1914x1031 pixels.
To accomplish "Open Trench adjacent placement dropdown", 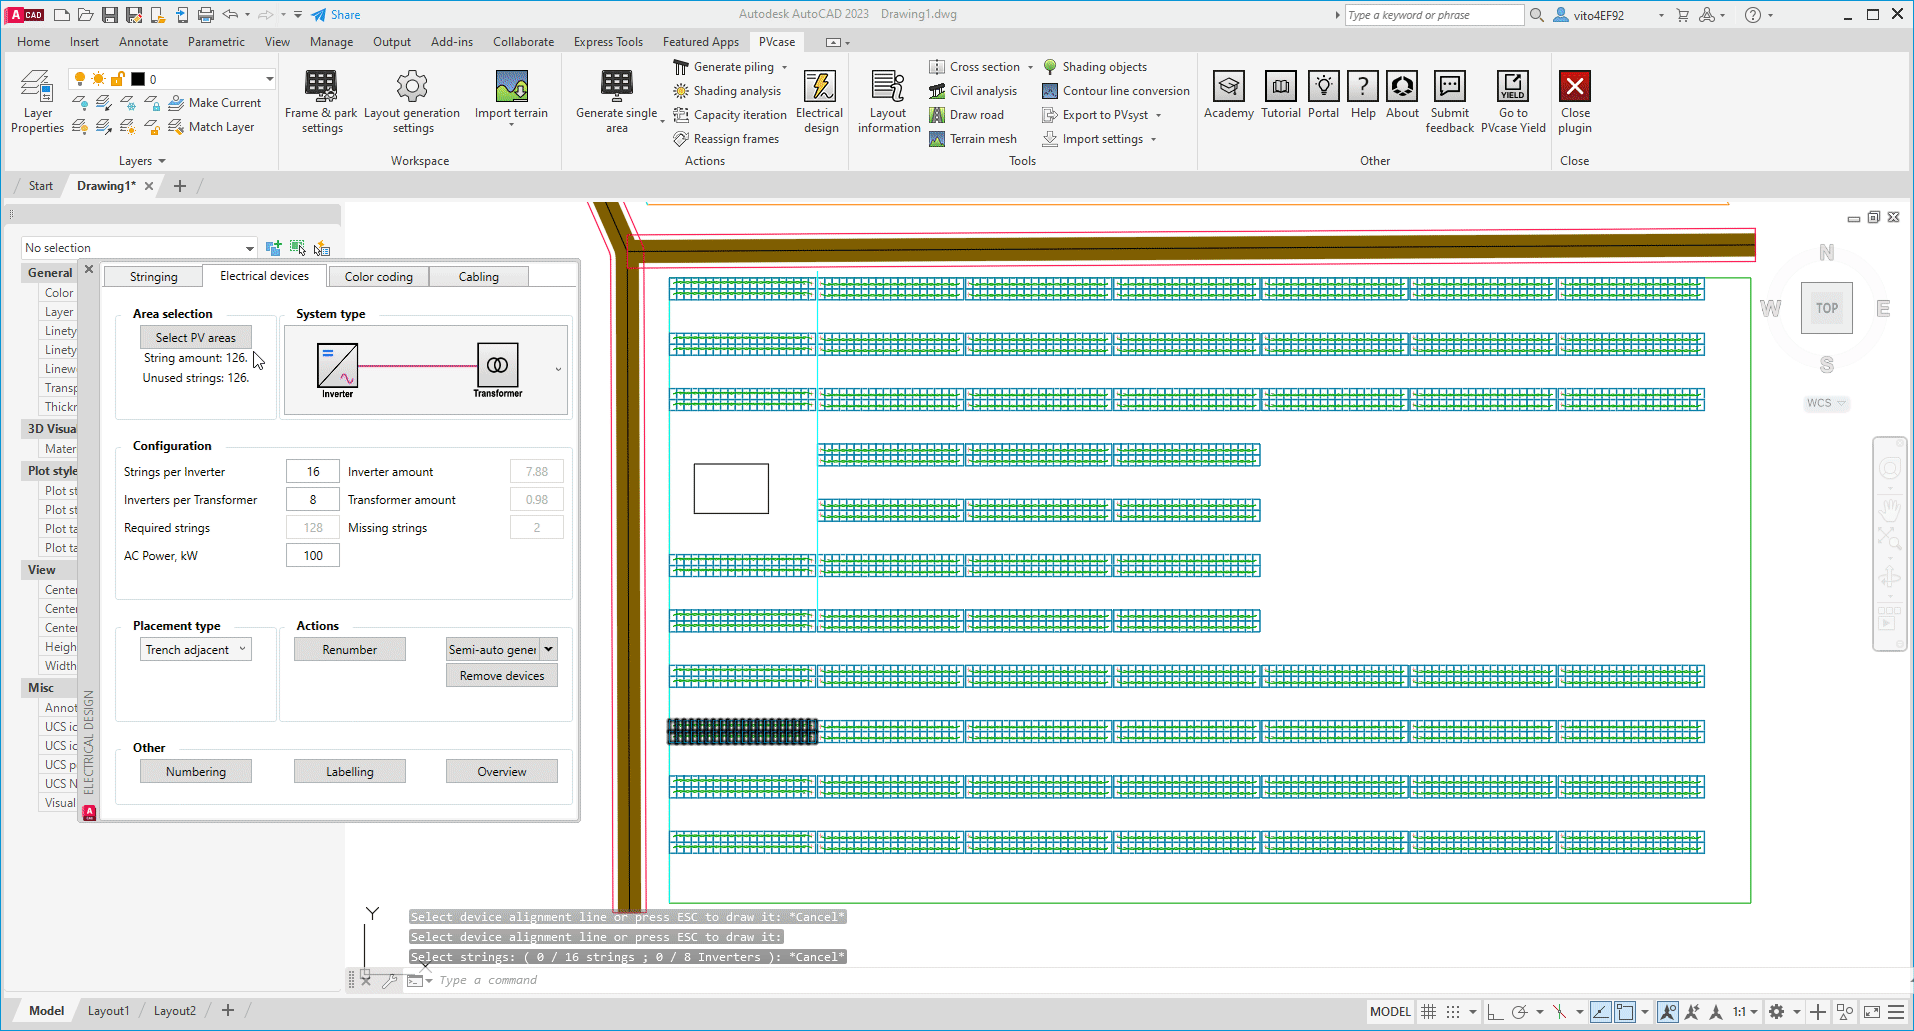I will (195, 650).
